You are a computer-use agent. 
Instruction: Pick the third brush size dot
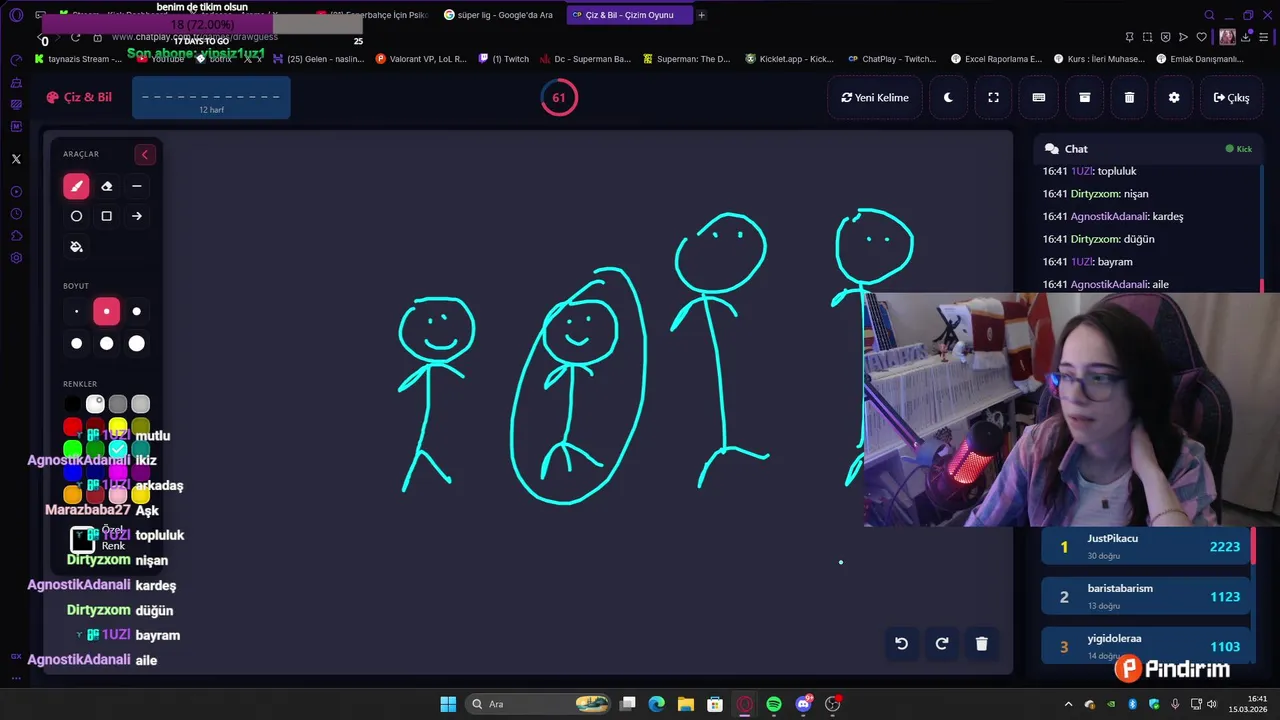pos(137,312)
